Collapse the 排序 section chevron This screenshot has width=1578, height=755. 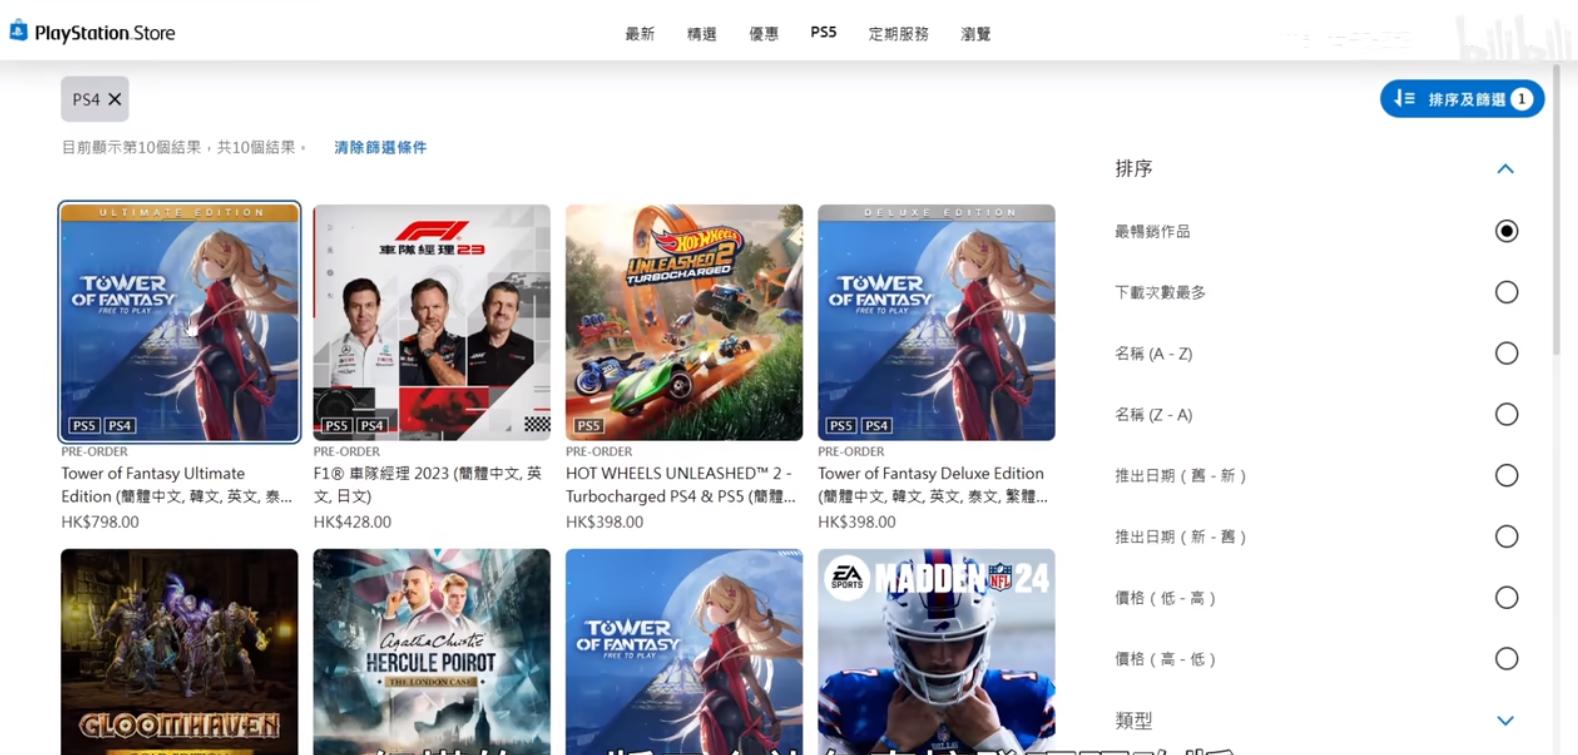1505,169
